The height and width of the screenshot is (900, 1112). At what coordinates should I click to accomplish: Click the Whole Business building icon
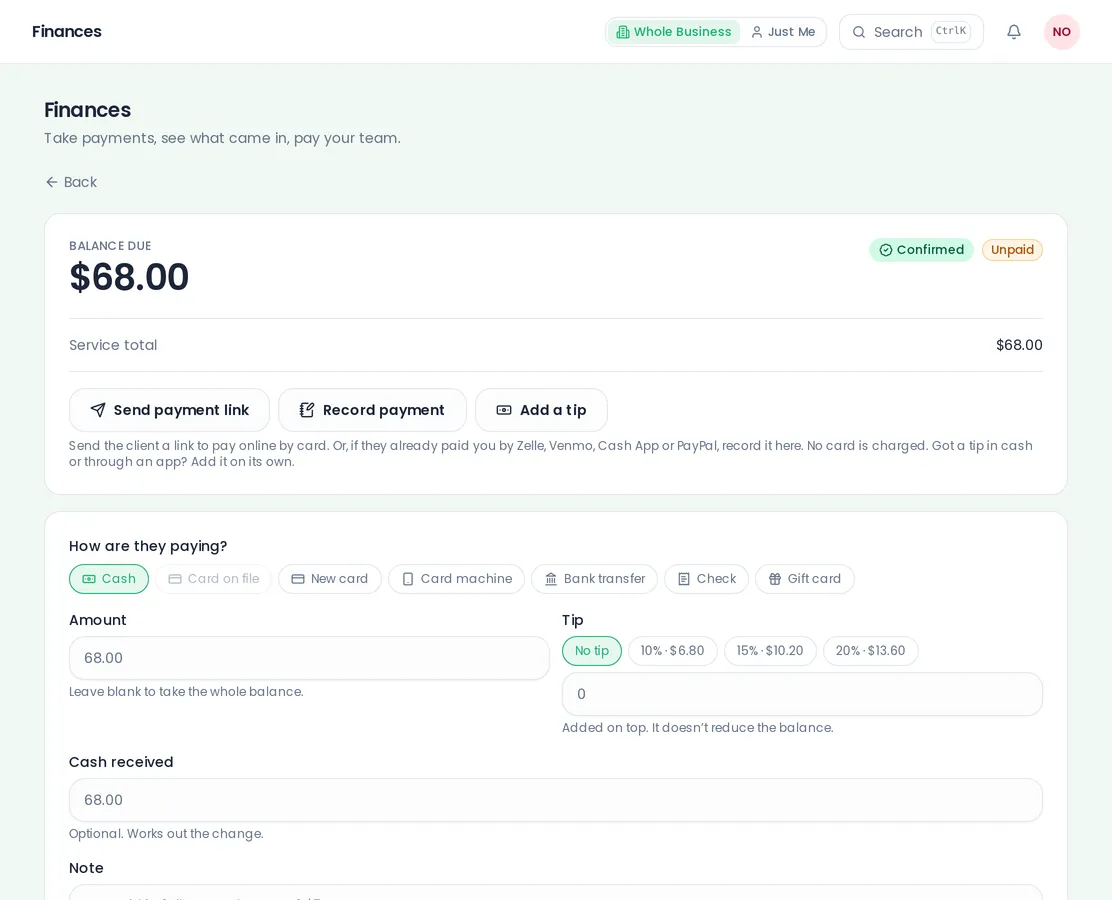[x=623, y=32]
